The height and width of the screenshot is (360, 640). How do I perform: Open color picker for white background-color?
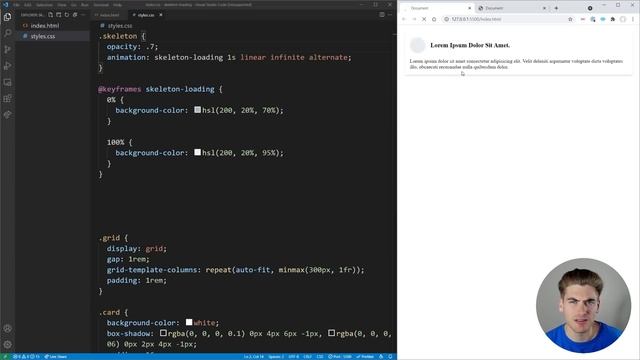point(189,322)
